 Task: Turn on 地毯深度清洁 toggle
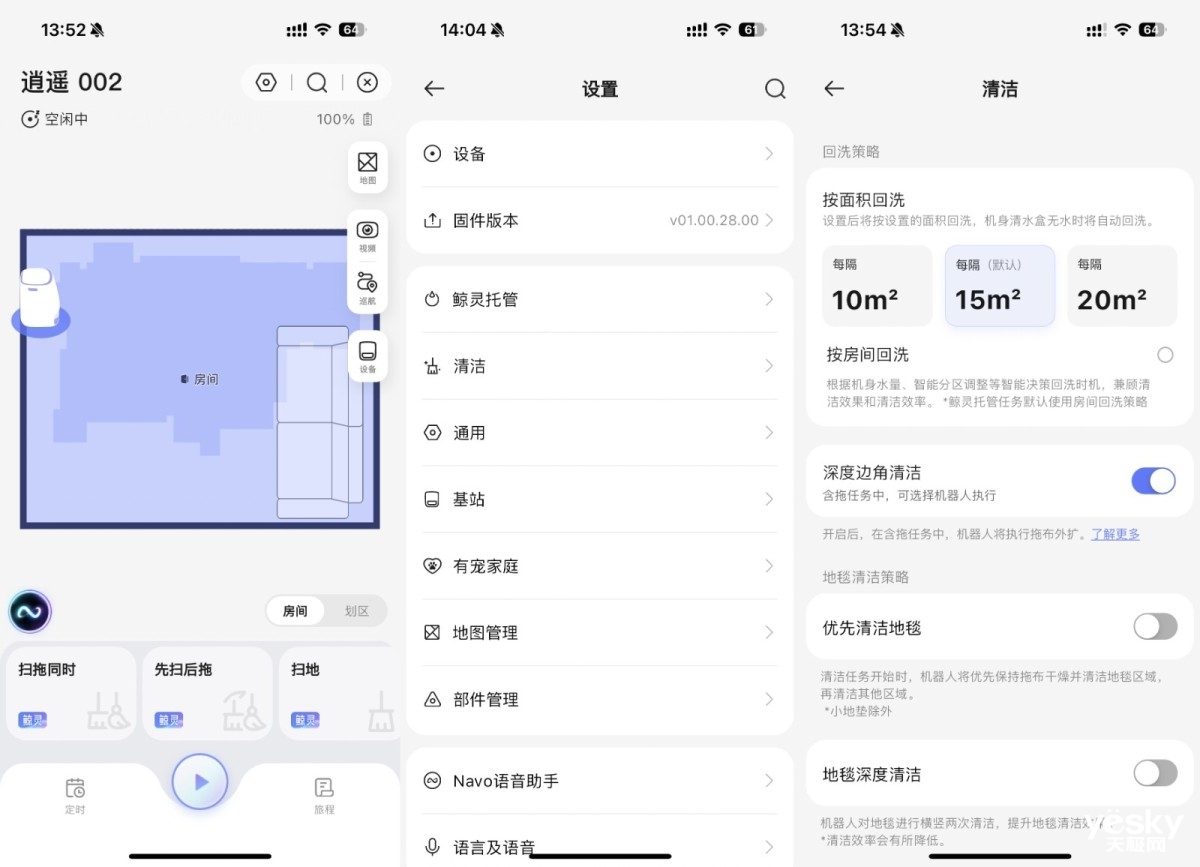point(1155,773)
